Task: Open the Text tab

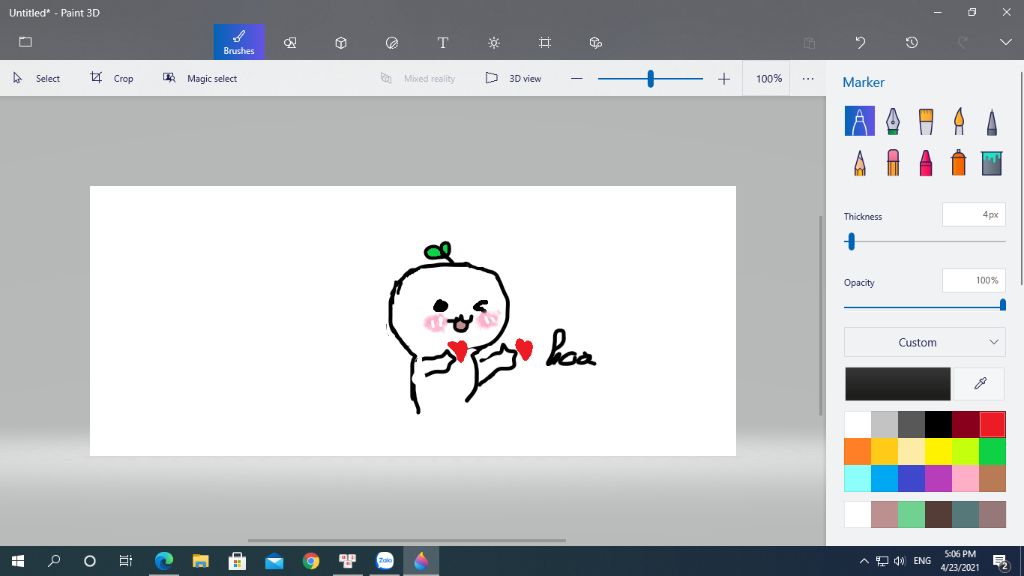Action: [x=443, y=42]
